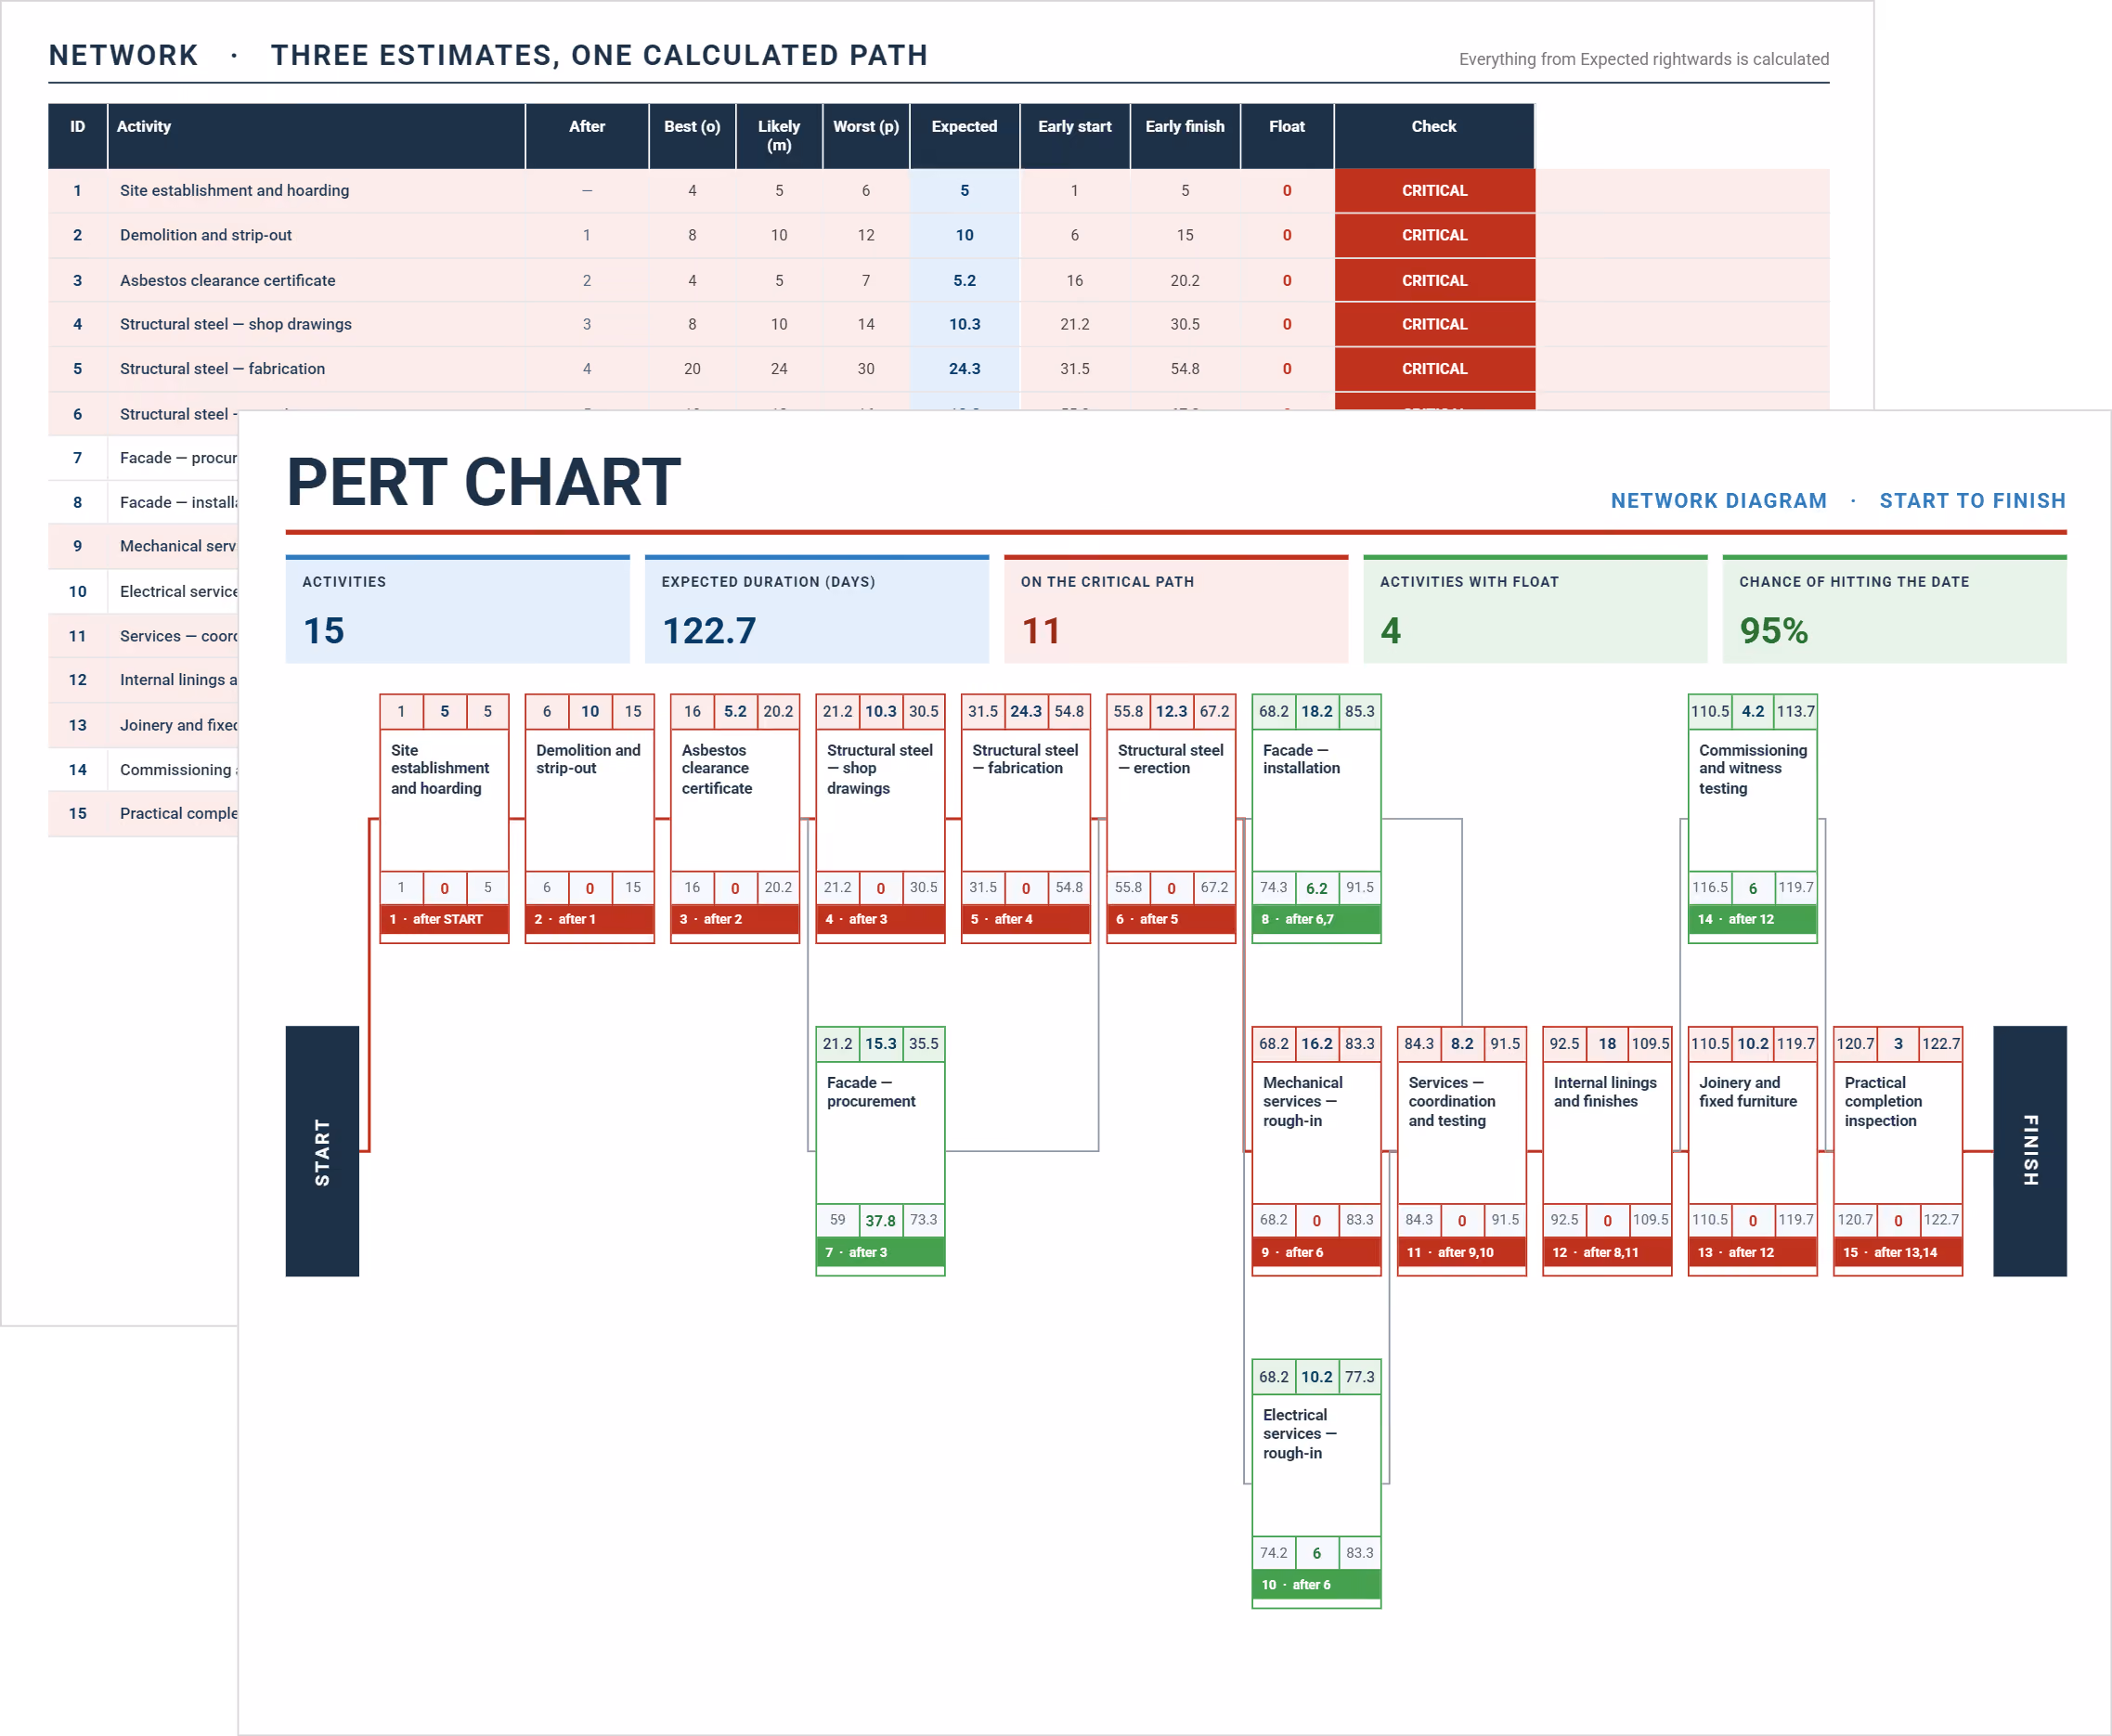Select the Expected Duration 122.7 card
This screenshot has width=2112, height=1736.
(x=816, y=609)
